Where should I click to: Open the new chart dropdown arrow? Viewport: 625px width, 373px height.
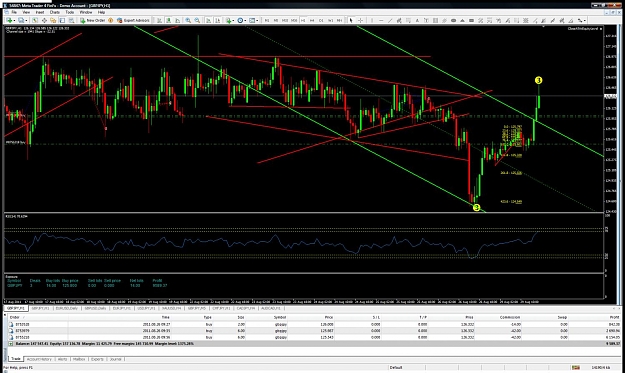pos(14,20)
